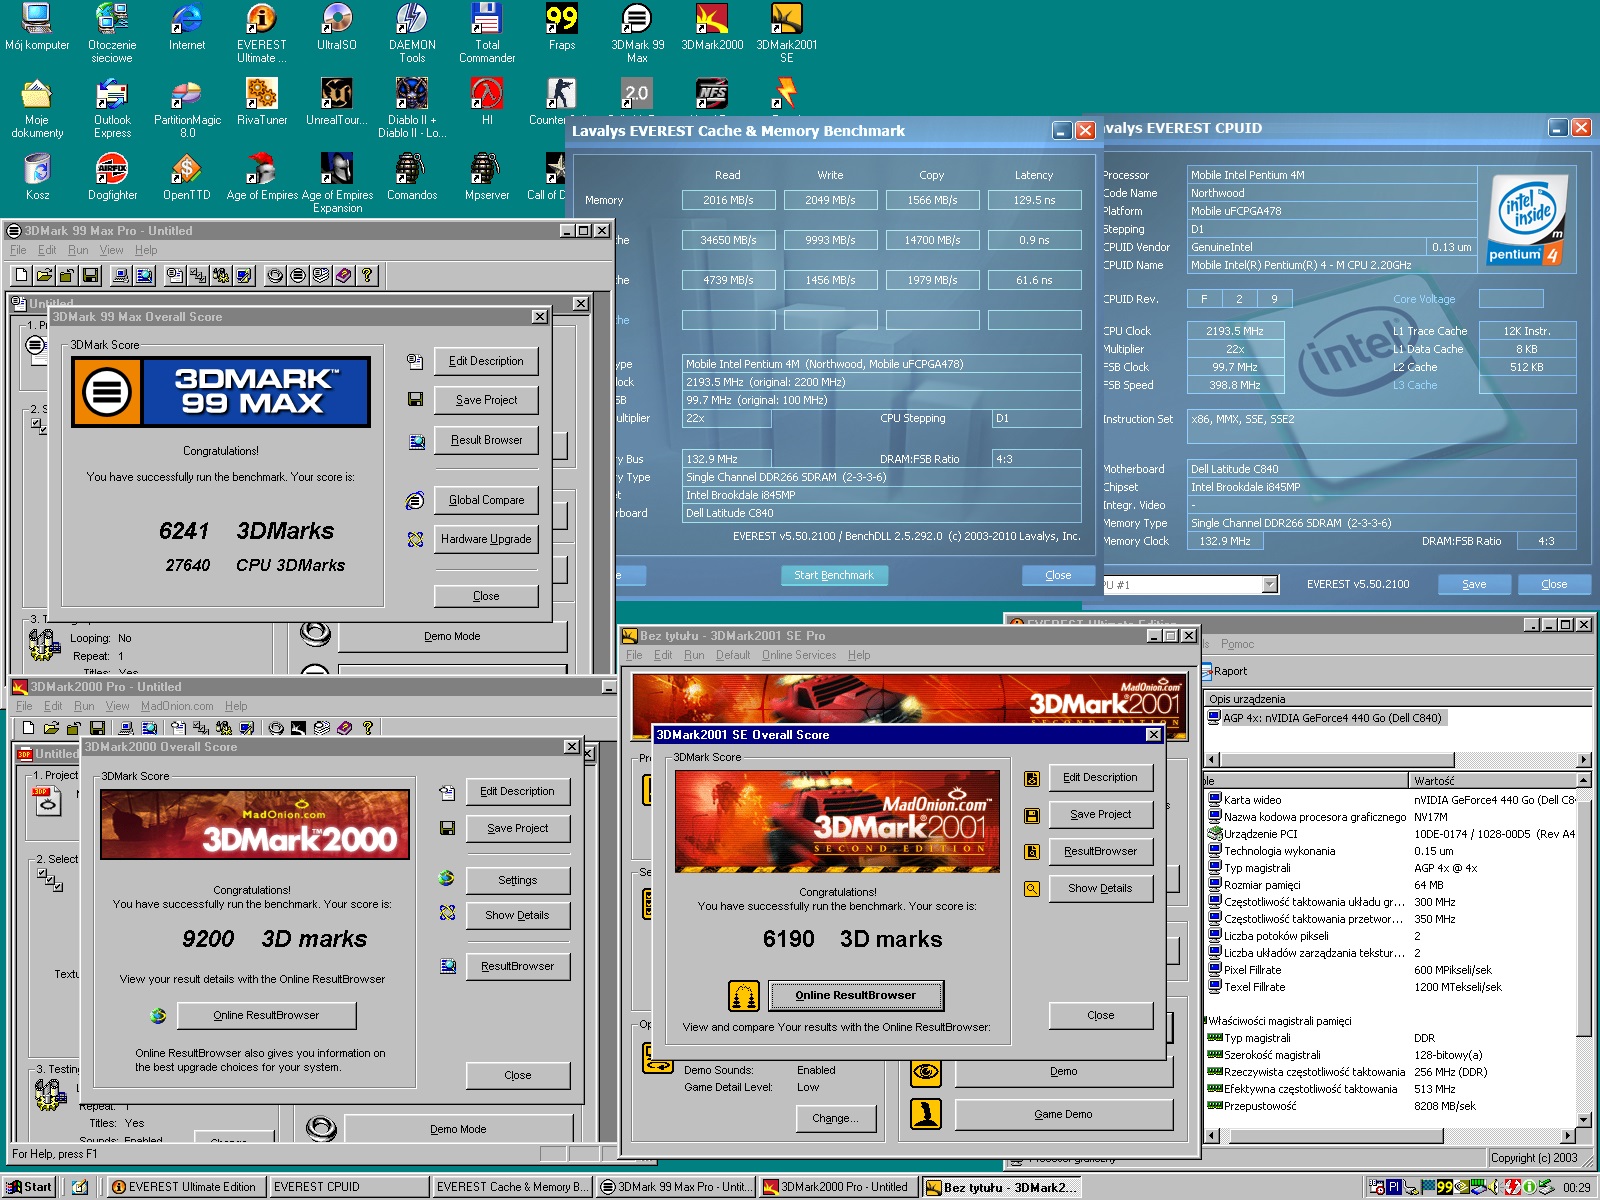Image resolution: width=1600 pixels, height=1200 pixels.
Task: Click horizontal scrollbar right arrow under AGP device list
Action: 1583,760
